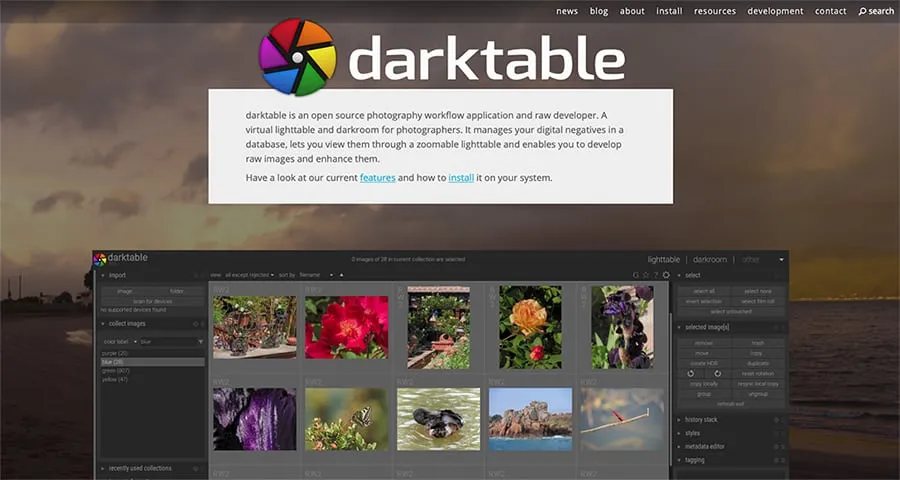Select the yellow (47) collection entry

tap(153, 380)
